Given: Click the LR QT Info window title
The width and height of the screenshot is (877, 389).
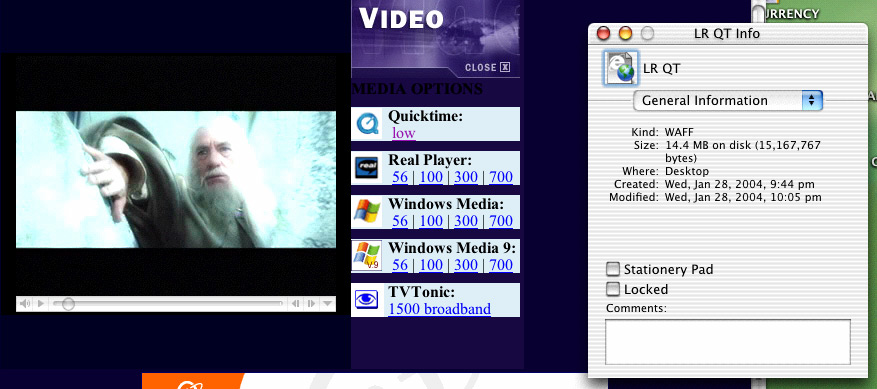Looking at the screenshot, I should 727,34.
